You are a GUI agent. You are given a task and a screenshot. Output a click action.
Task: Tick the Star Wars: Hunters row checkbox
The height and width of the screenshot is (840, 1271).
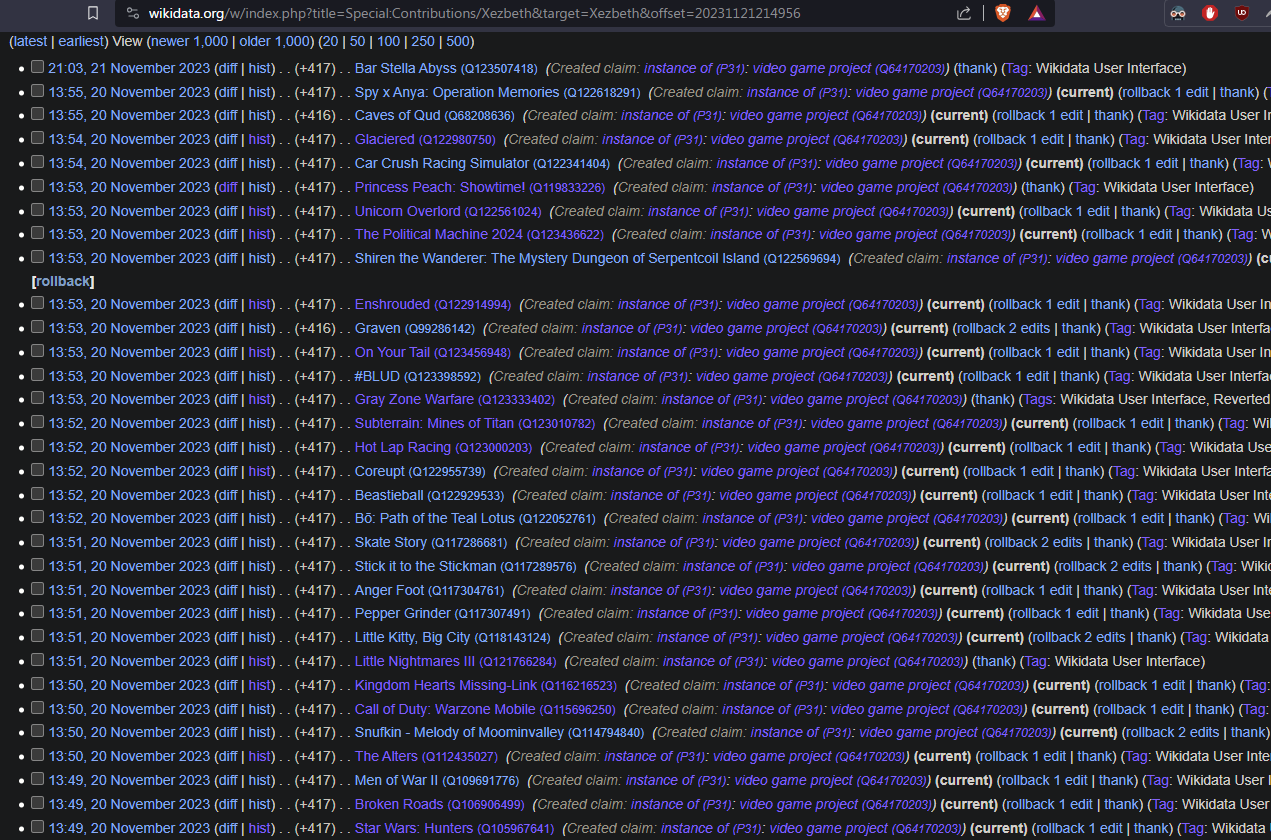[x=37, y=827]
